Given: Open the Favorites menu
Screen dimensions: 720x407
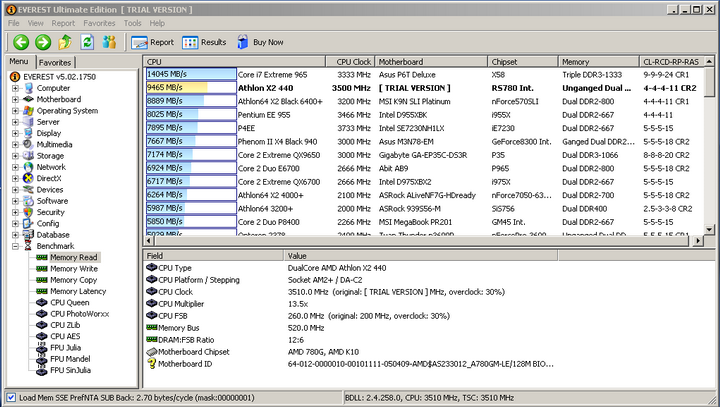Looking at the screenshot, I should (99, 23).
